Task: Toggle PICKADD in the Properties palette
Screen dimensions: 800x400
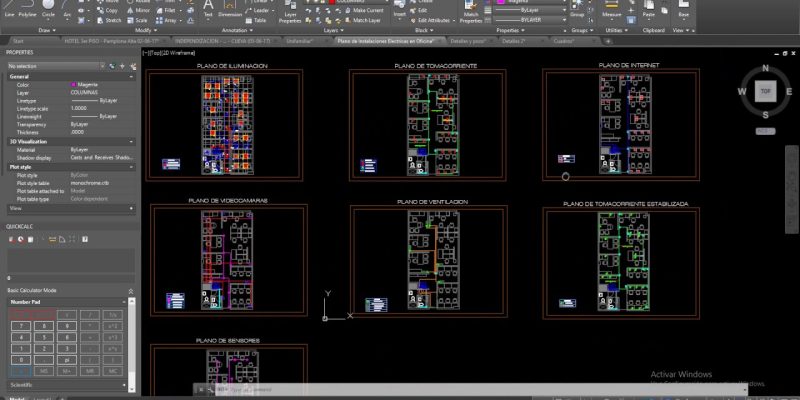Action: tap(111, 65)
